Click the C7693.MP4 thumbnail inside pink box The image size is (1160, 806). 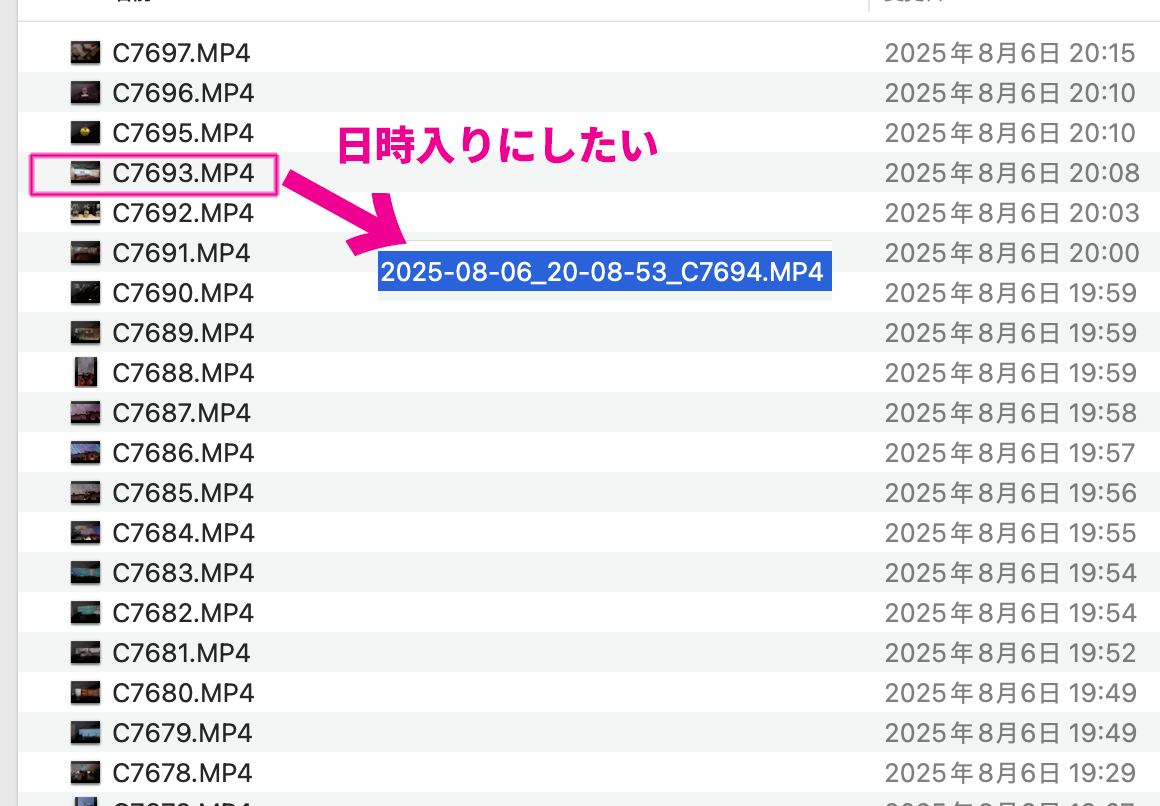click(x=85, y=173)
